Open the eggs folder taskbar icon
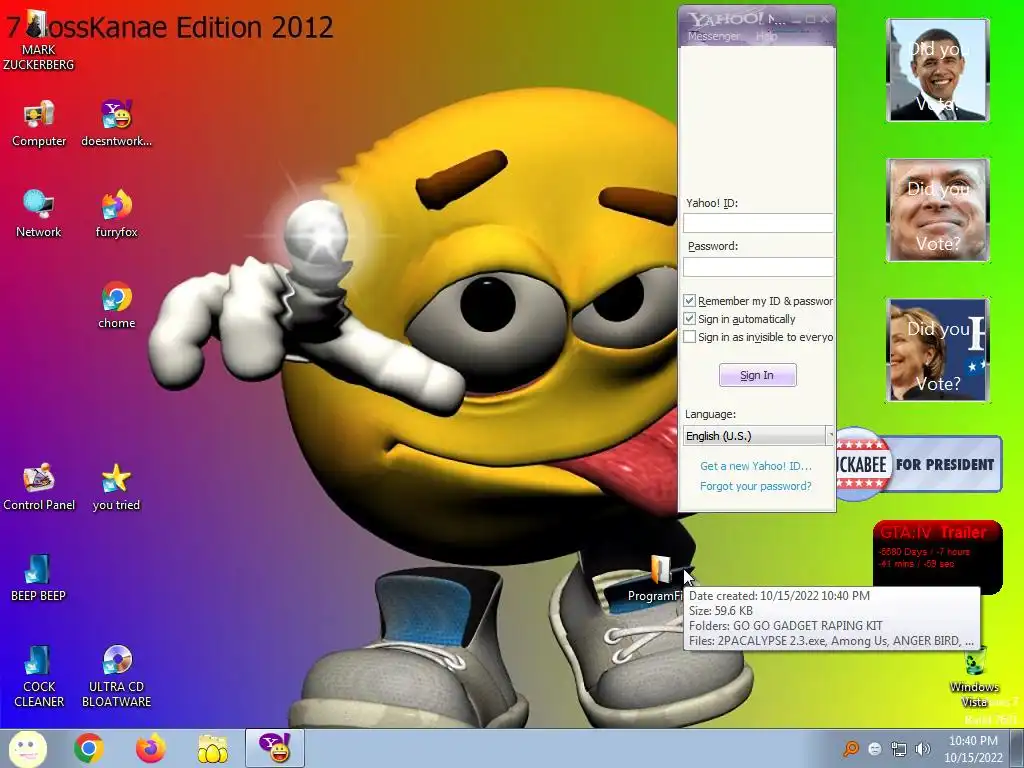Viewport: 1024px width, 768px height. [x=213, y=748]
